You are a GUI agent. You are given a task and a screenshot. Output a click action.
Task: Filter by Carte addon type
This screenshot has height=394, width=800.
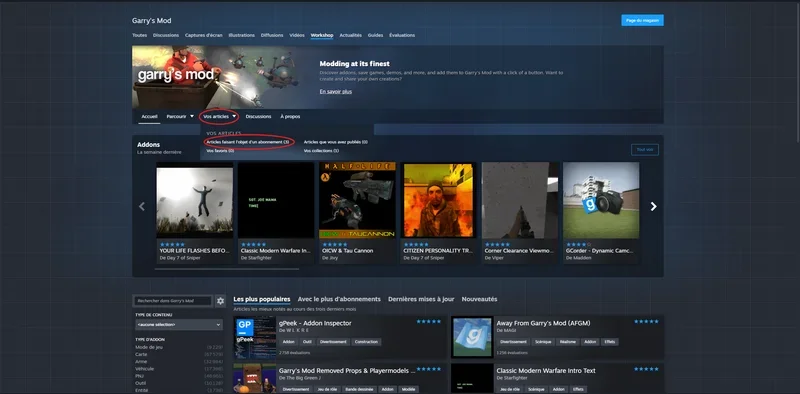[x=179, y=354]
